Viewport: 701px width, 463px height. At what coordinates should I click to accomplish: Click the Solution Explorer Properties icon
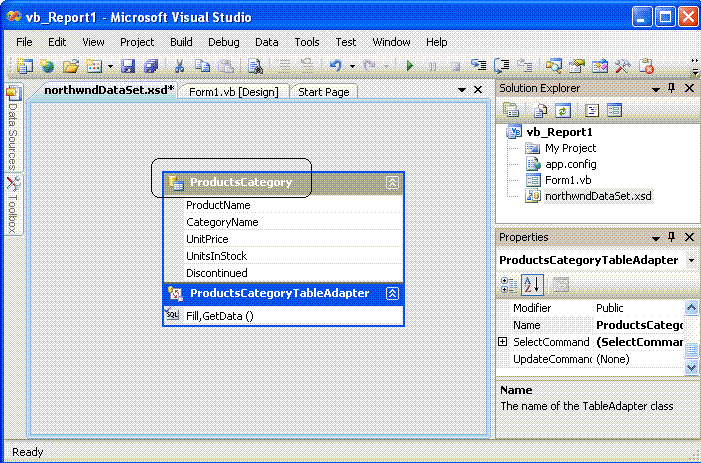pos(511,110)
